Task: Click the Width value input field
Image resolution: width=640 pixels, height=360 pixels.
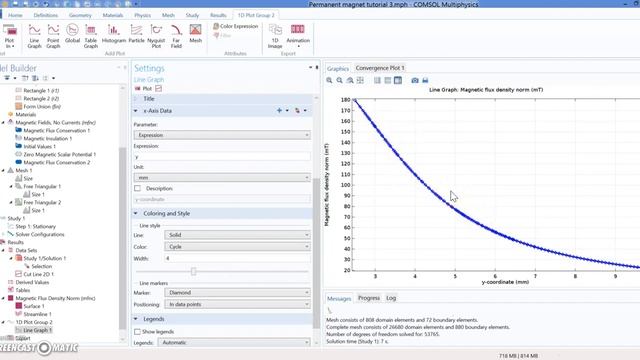Action: tap(237, 259)
